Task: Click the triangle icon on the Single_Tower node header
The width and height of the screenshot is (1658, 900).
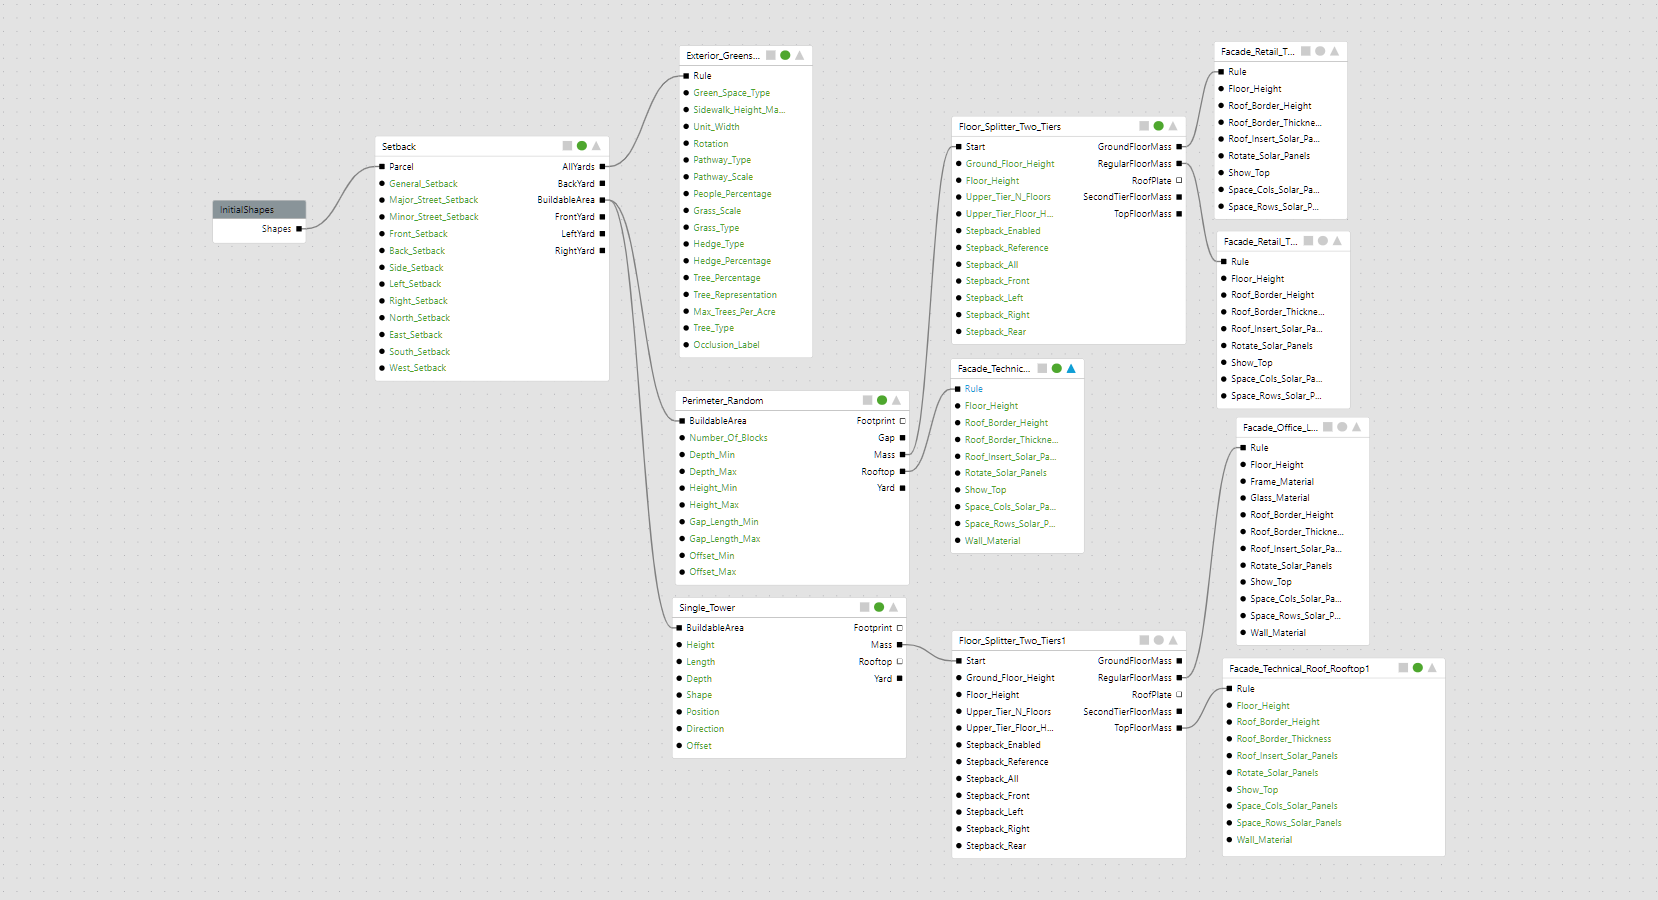Action: point(893,607)
